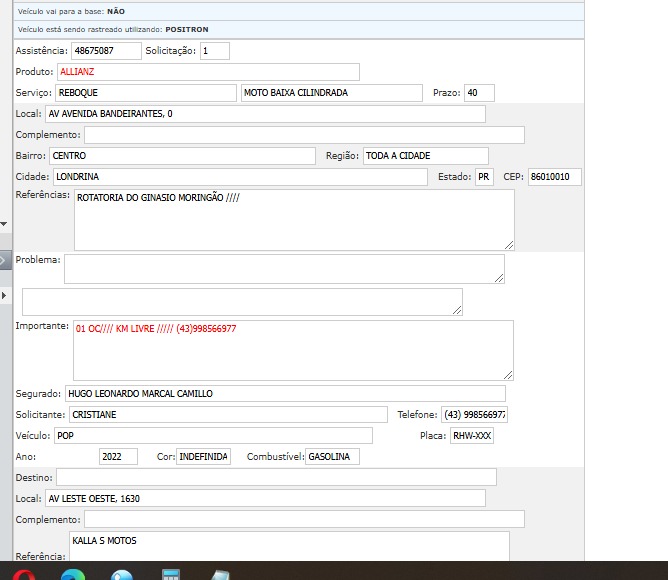This screenshot has width=668, height=580.
Task: Select the Segurado field HUGO LEONARDO
Action: (x=285, y=393)
